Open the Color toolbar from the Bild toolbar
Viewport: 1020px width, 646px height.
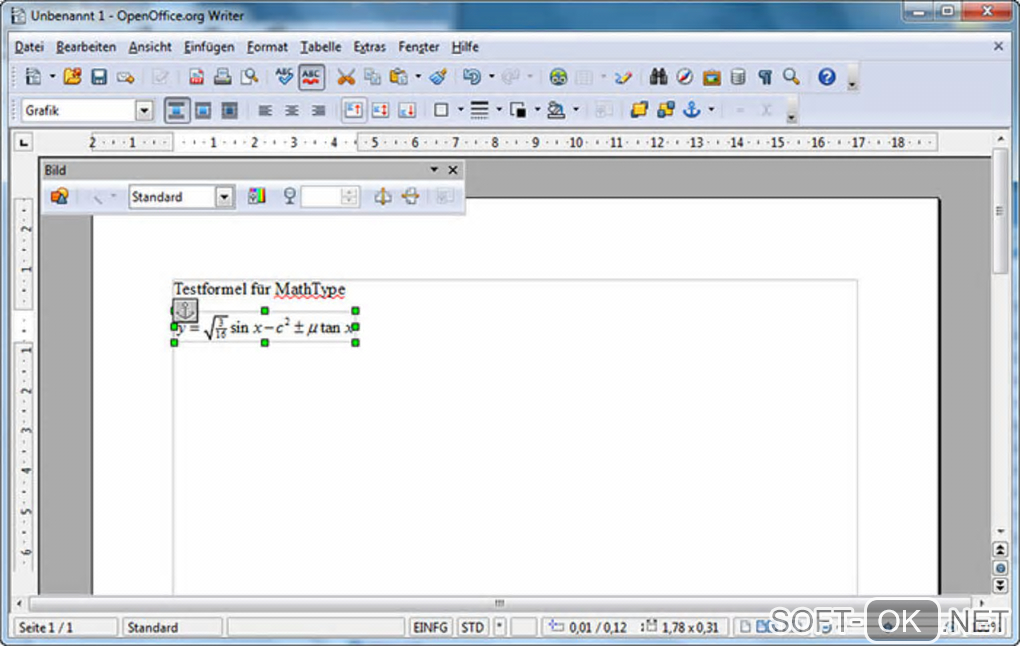point(257,196)
